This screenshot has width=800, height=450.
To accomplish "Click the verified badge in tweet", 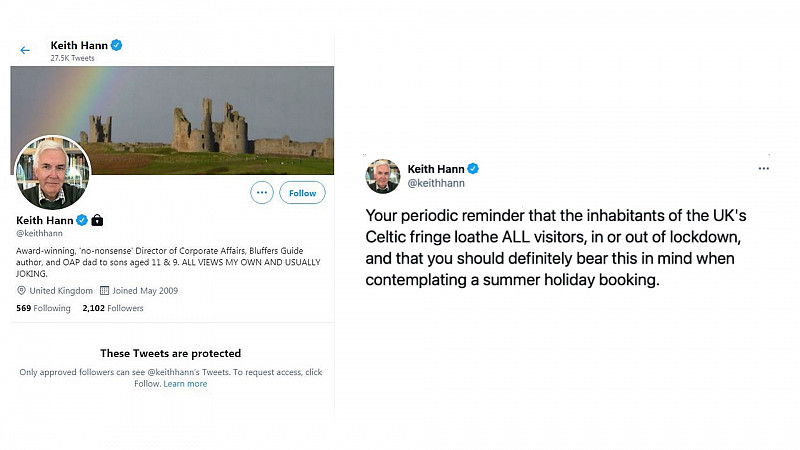I will 473,168.
